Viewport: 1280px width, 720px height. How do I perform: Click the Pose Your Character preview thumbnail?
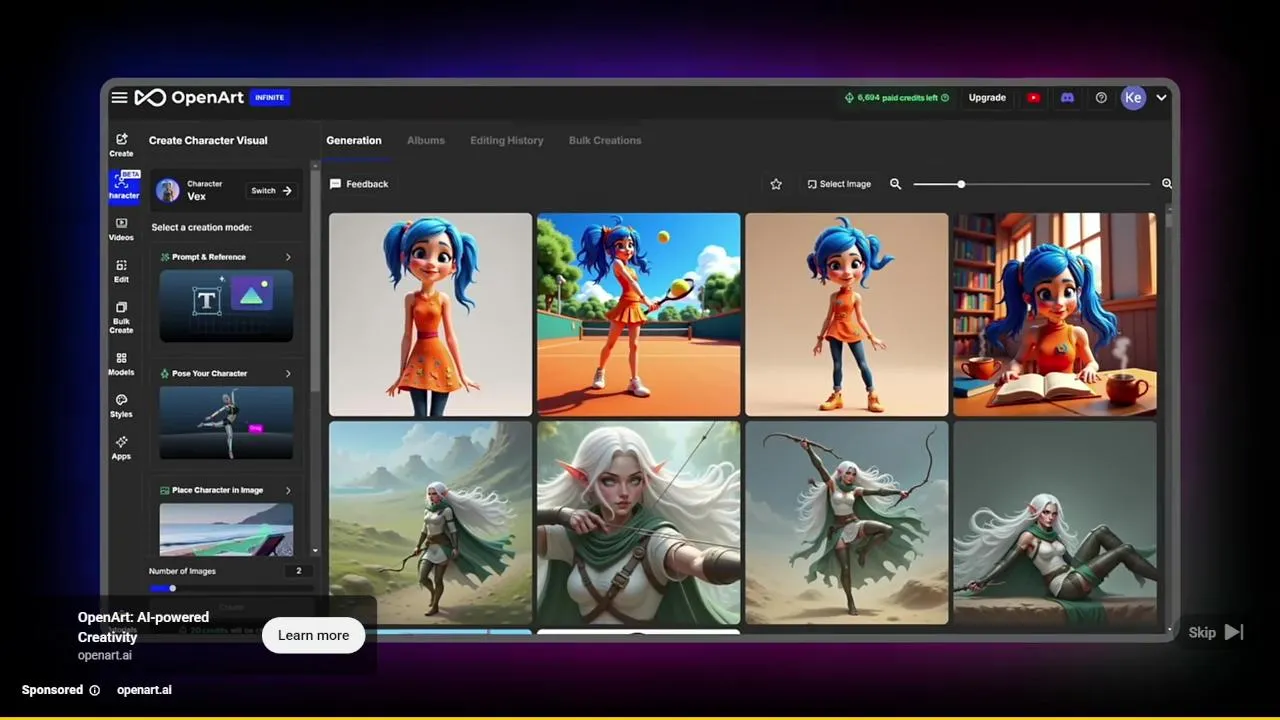point(226,422)
